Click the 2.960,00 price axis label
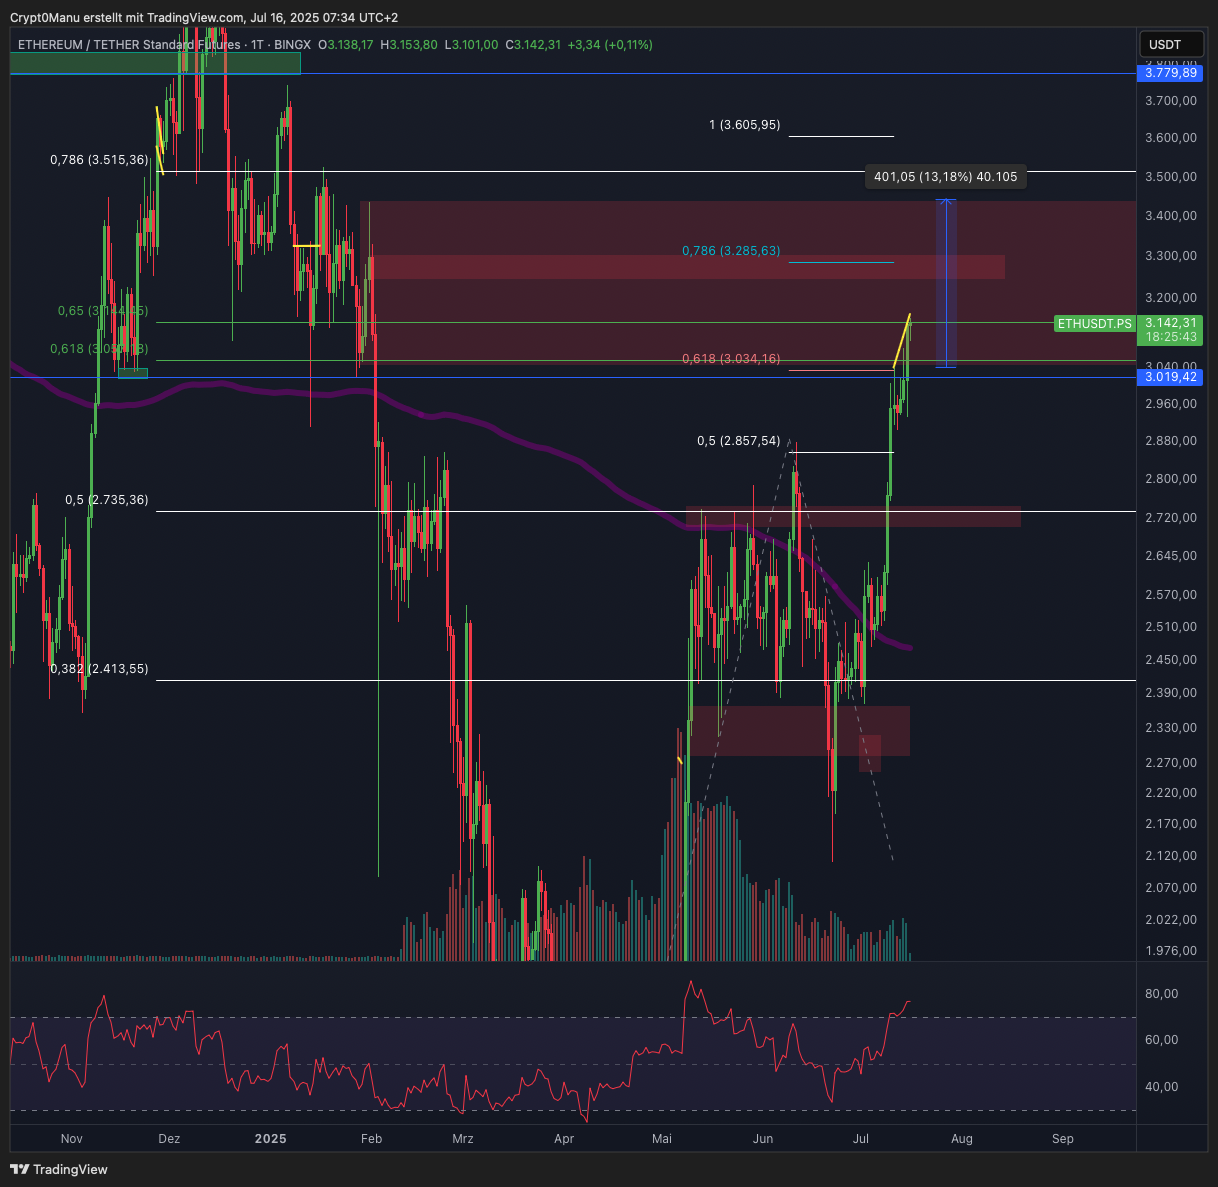Image resolution: width=1218 pixels, height=1187 pixels. (x=1171, y=404)
